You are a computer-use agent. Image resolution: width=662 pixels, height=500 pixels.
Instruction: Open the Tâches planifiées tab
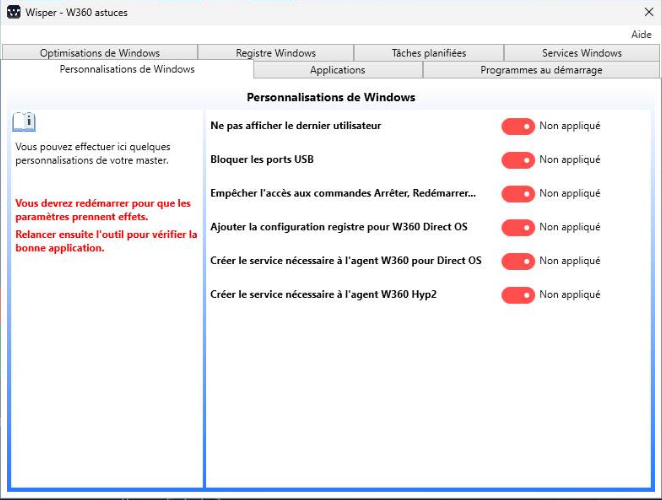click(x=429, y=53)
